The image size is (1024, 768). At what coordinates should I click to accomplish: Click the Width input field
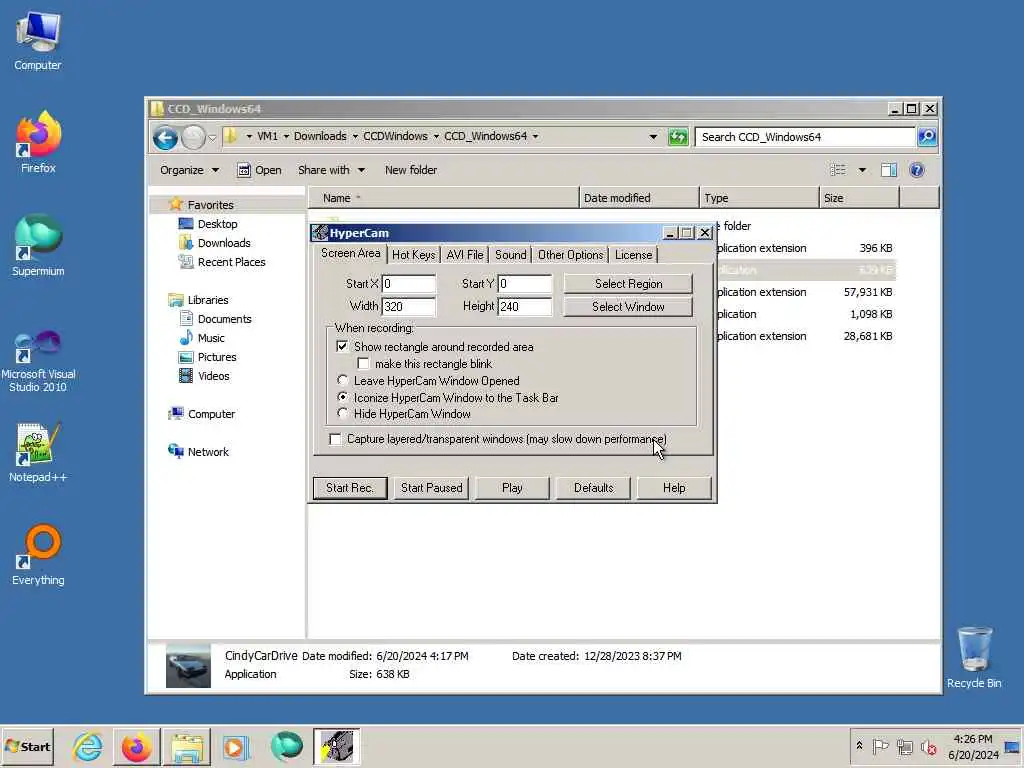click(409, 306)
